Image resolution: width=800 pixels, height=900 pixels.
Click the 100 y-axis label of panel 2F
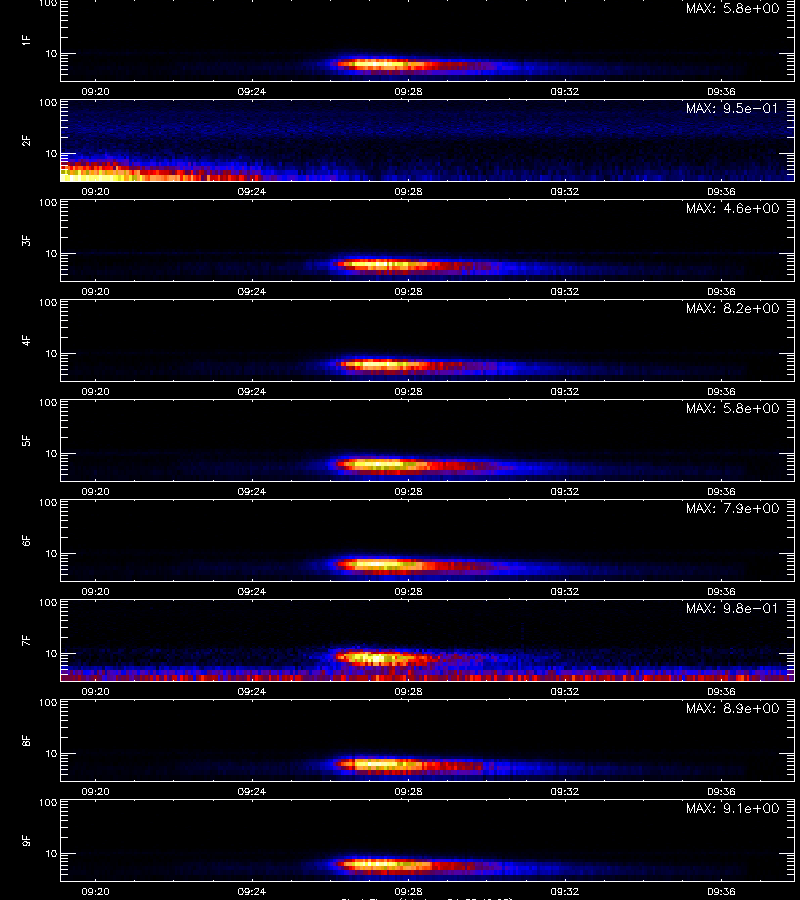click(x=48, y=103)
